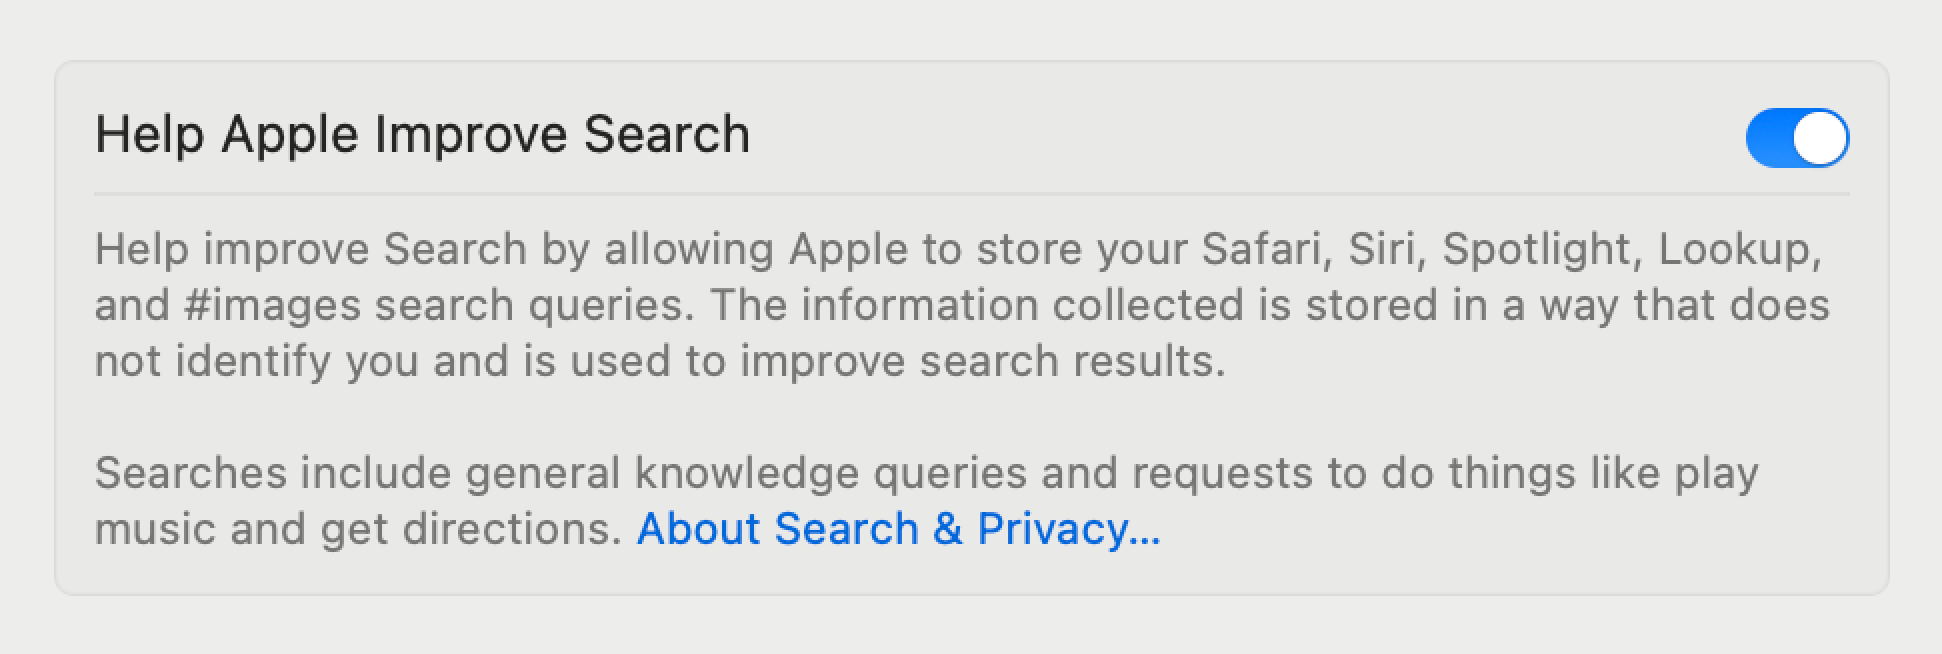Viewport: 1942px width, 654px height.
Task: Click the word "Privacy…" in the blue link
Action: point(1068,529)
